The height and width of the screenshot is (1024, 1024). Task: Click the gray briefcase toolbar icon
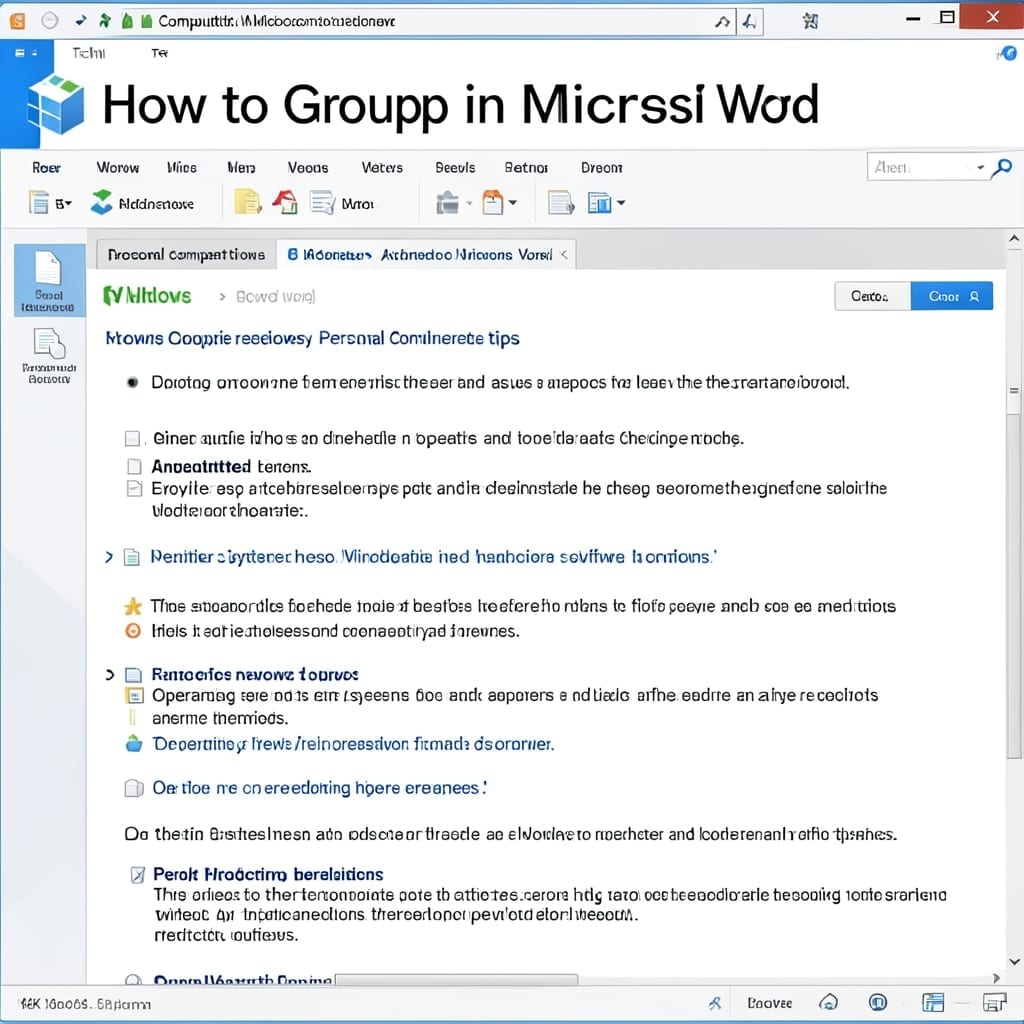click(447, 203)
